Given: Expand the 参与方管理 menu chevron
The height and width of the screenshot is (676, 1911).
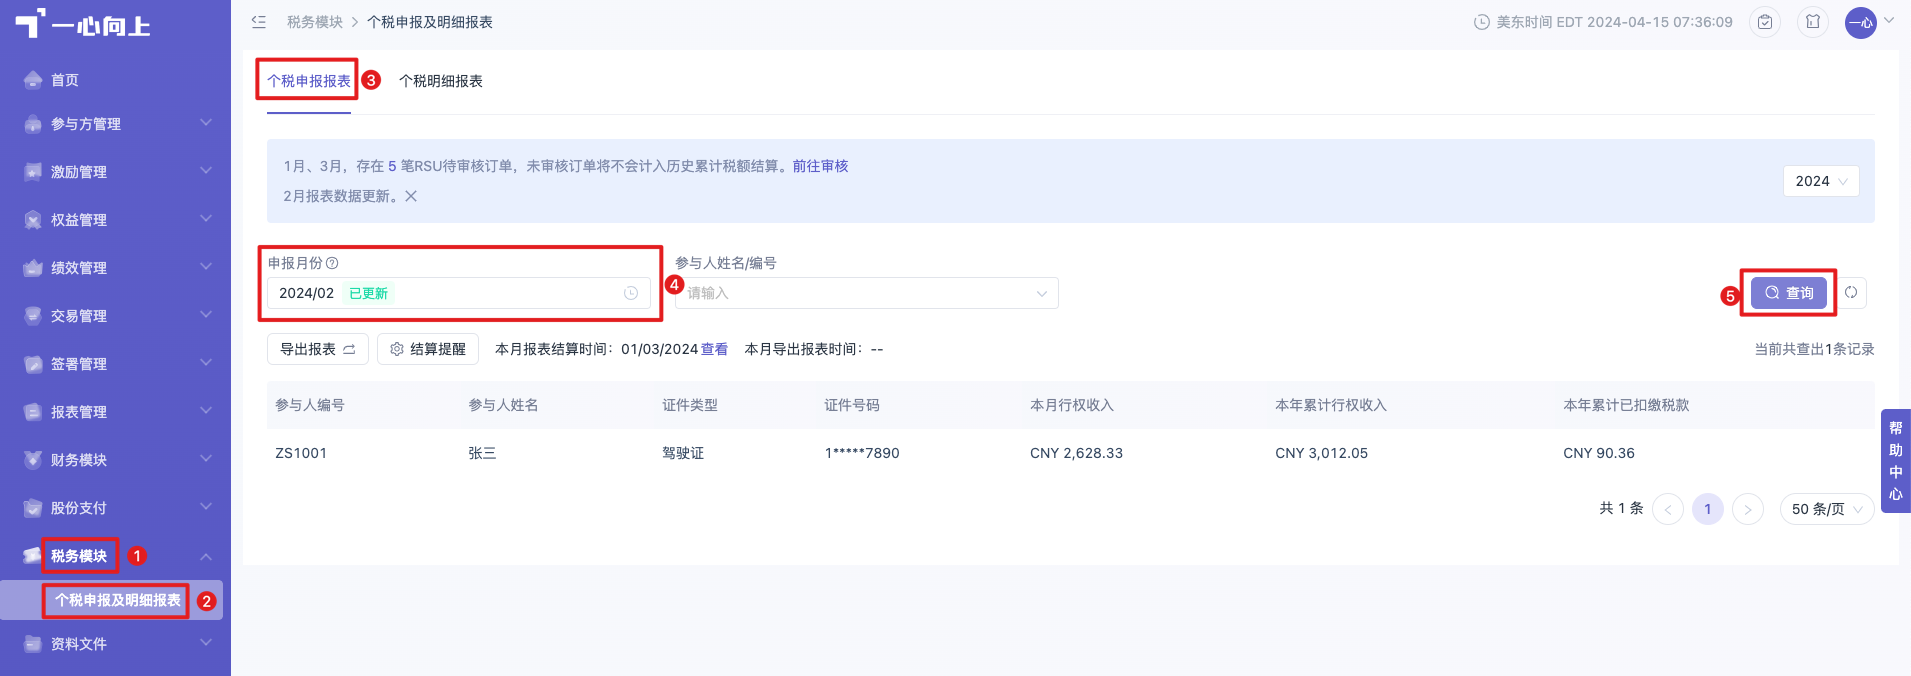Looking at the screenshot, I should tap(206, 123).
